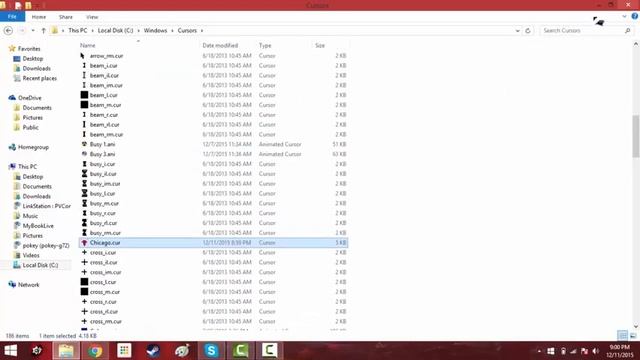The width and height of the screenshot is (640, 360).
Task: Select the arrow_rm.cur file icon
Action: click(83, 56)
